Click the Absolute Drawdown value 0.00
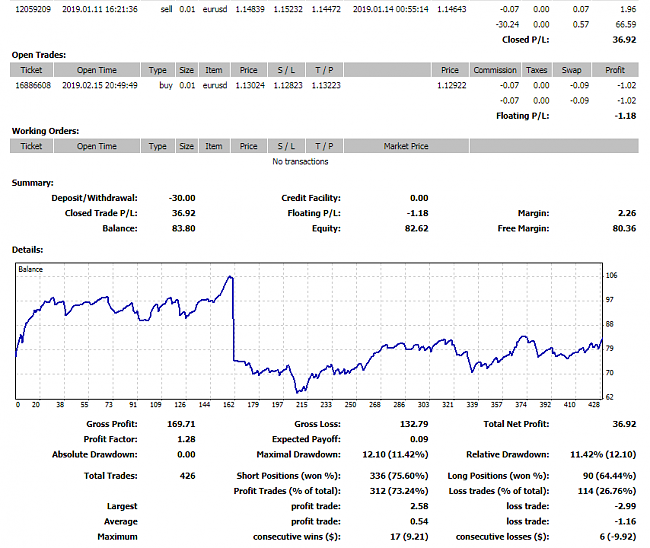 tap(186, 455)
